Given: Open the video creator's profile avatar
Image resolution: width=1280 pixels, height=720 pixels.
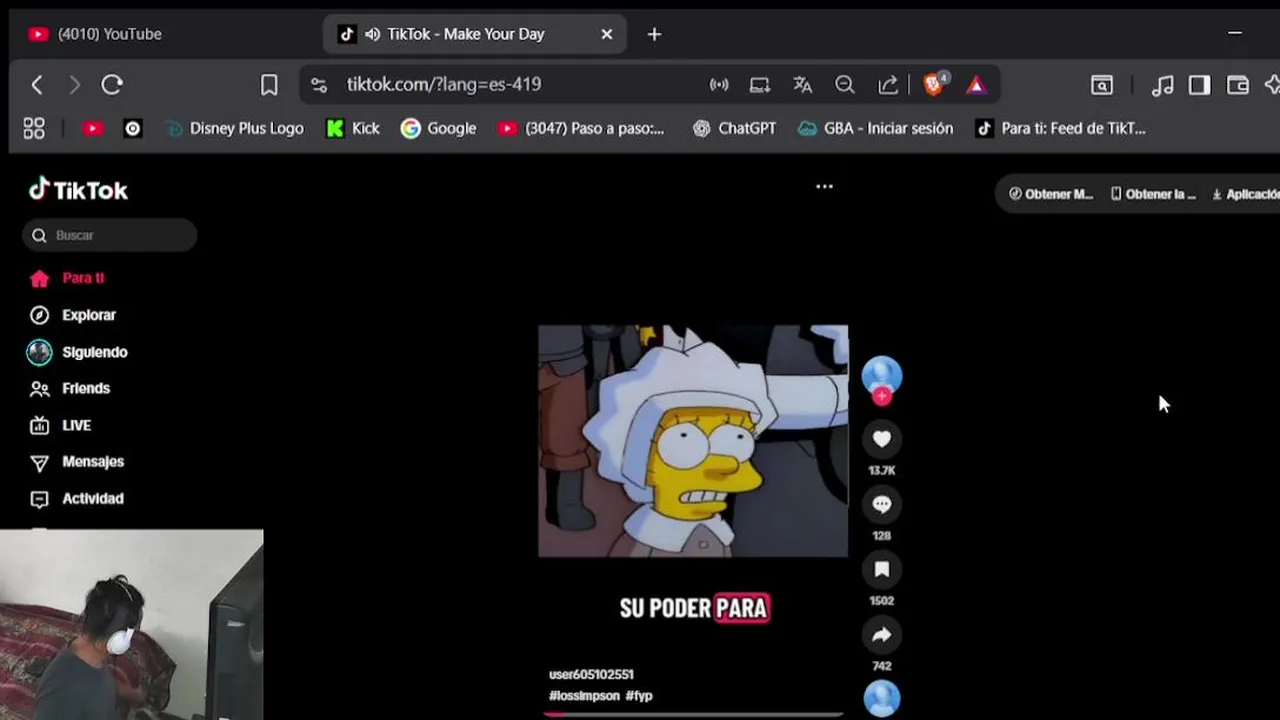Looking at the screenshot, I should 881,376.
